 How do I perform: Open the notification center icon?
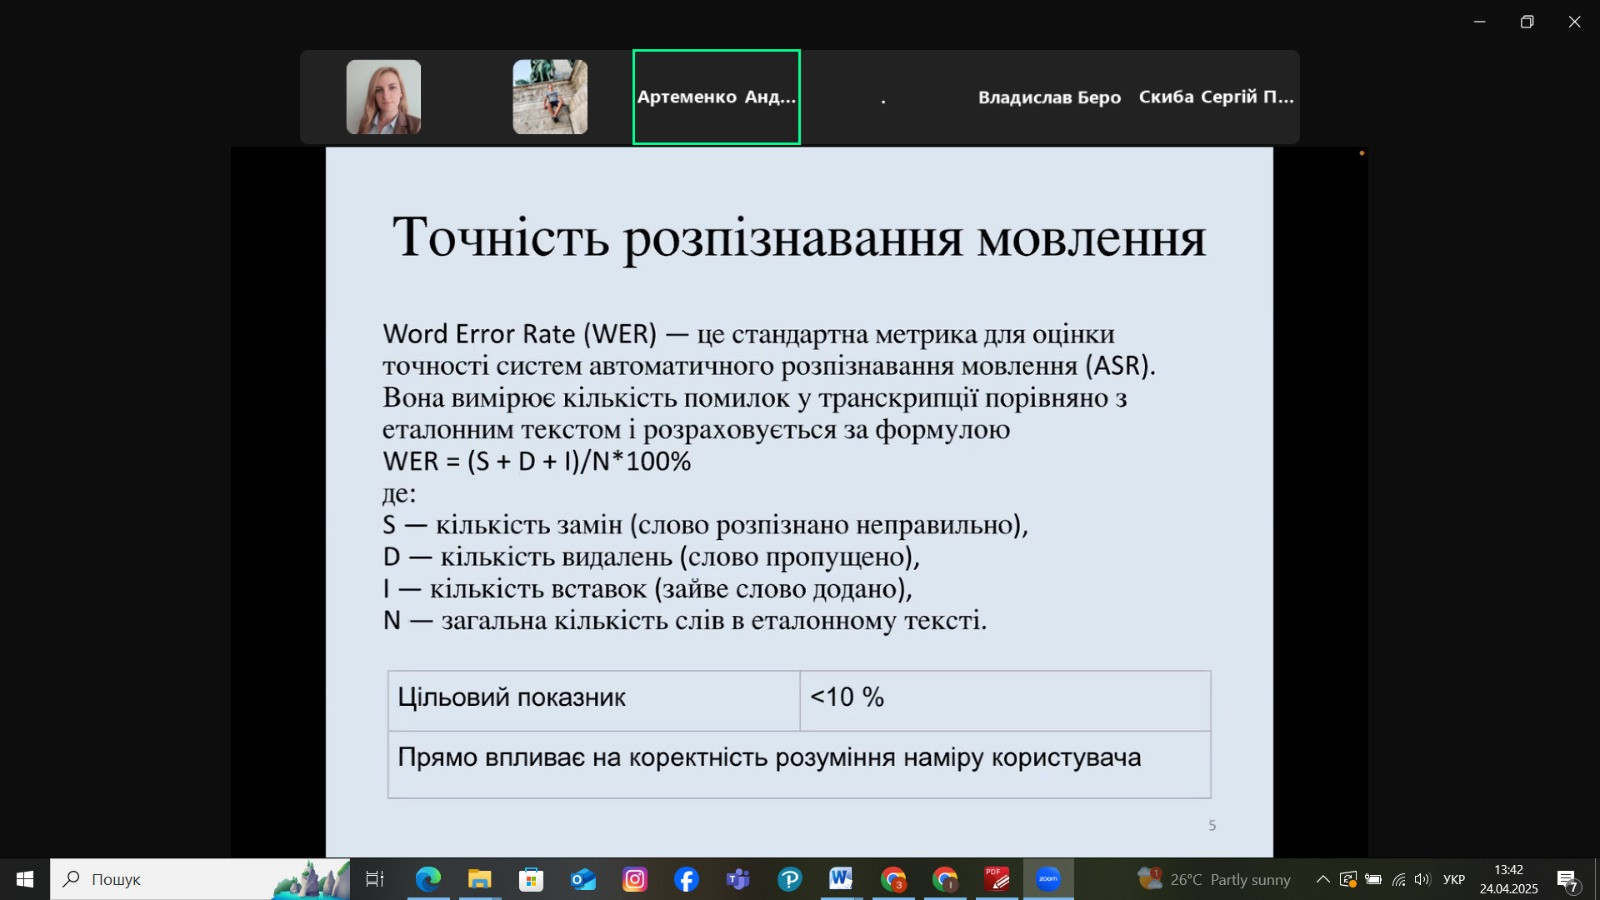coord(1567,880)
